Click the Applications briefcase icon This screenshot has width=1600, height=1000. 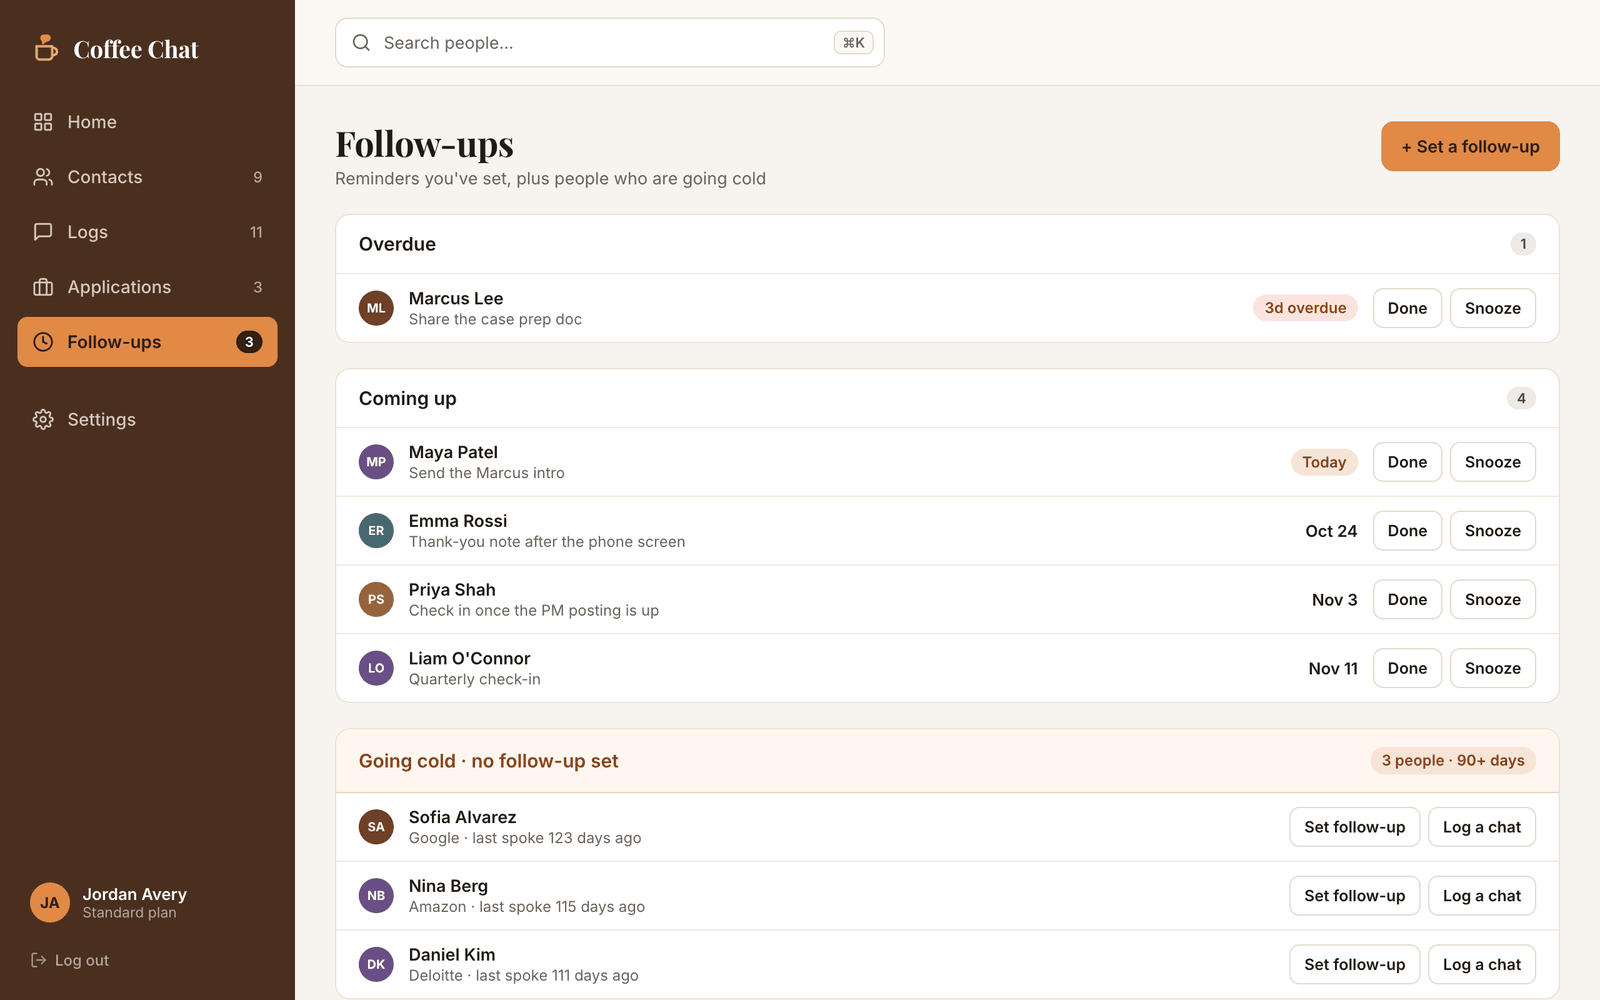43,287
